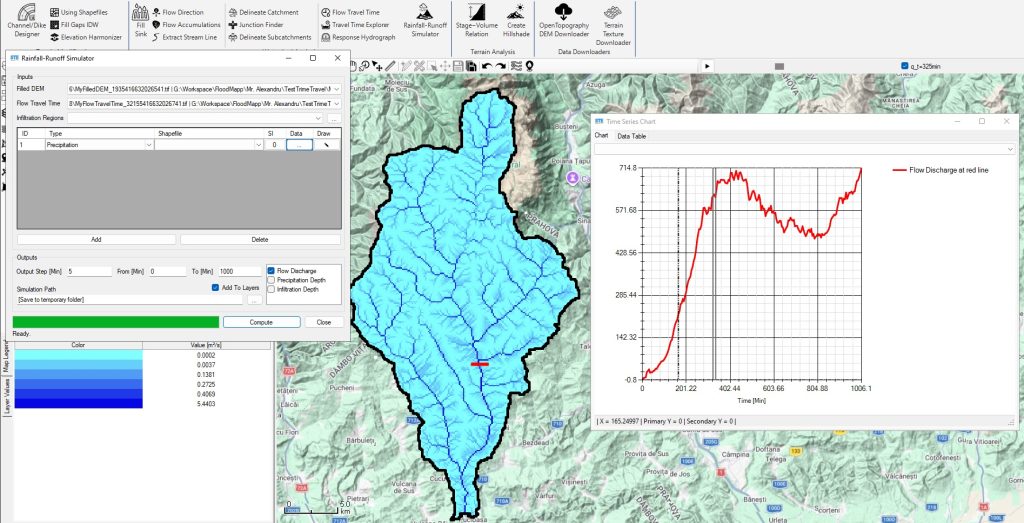Click the Compute button

click(261, 322)
